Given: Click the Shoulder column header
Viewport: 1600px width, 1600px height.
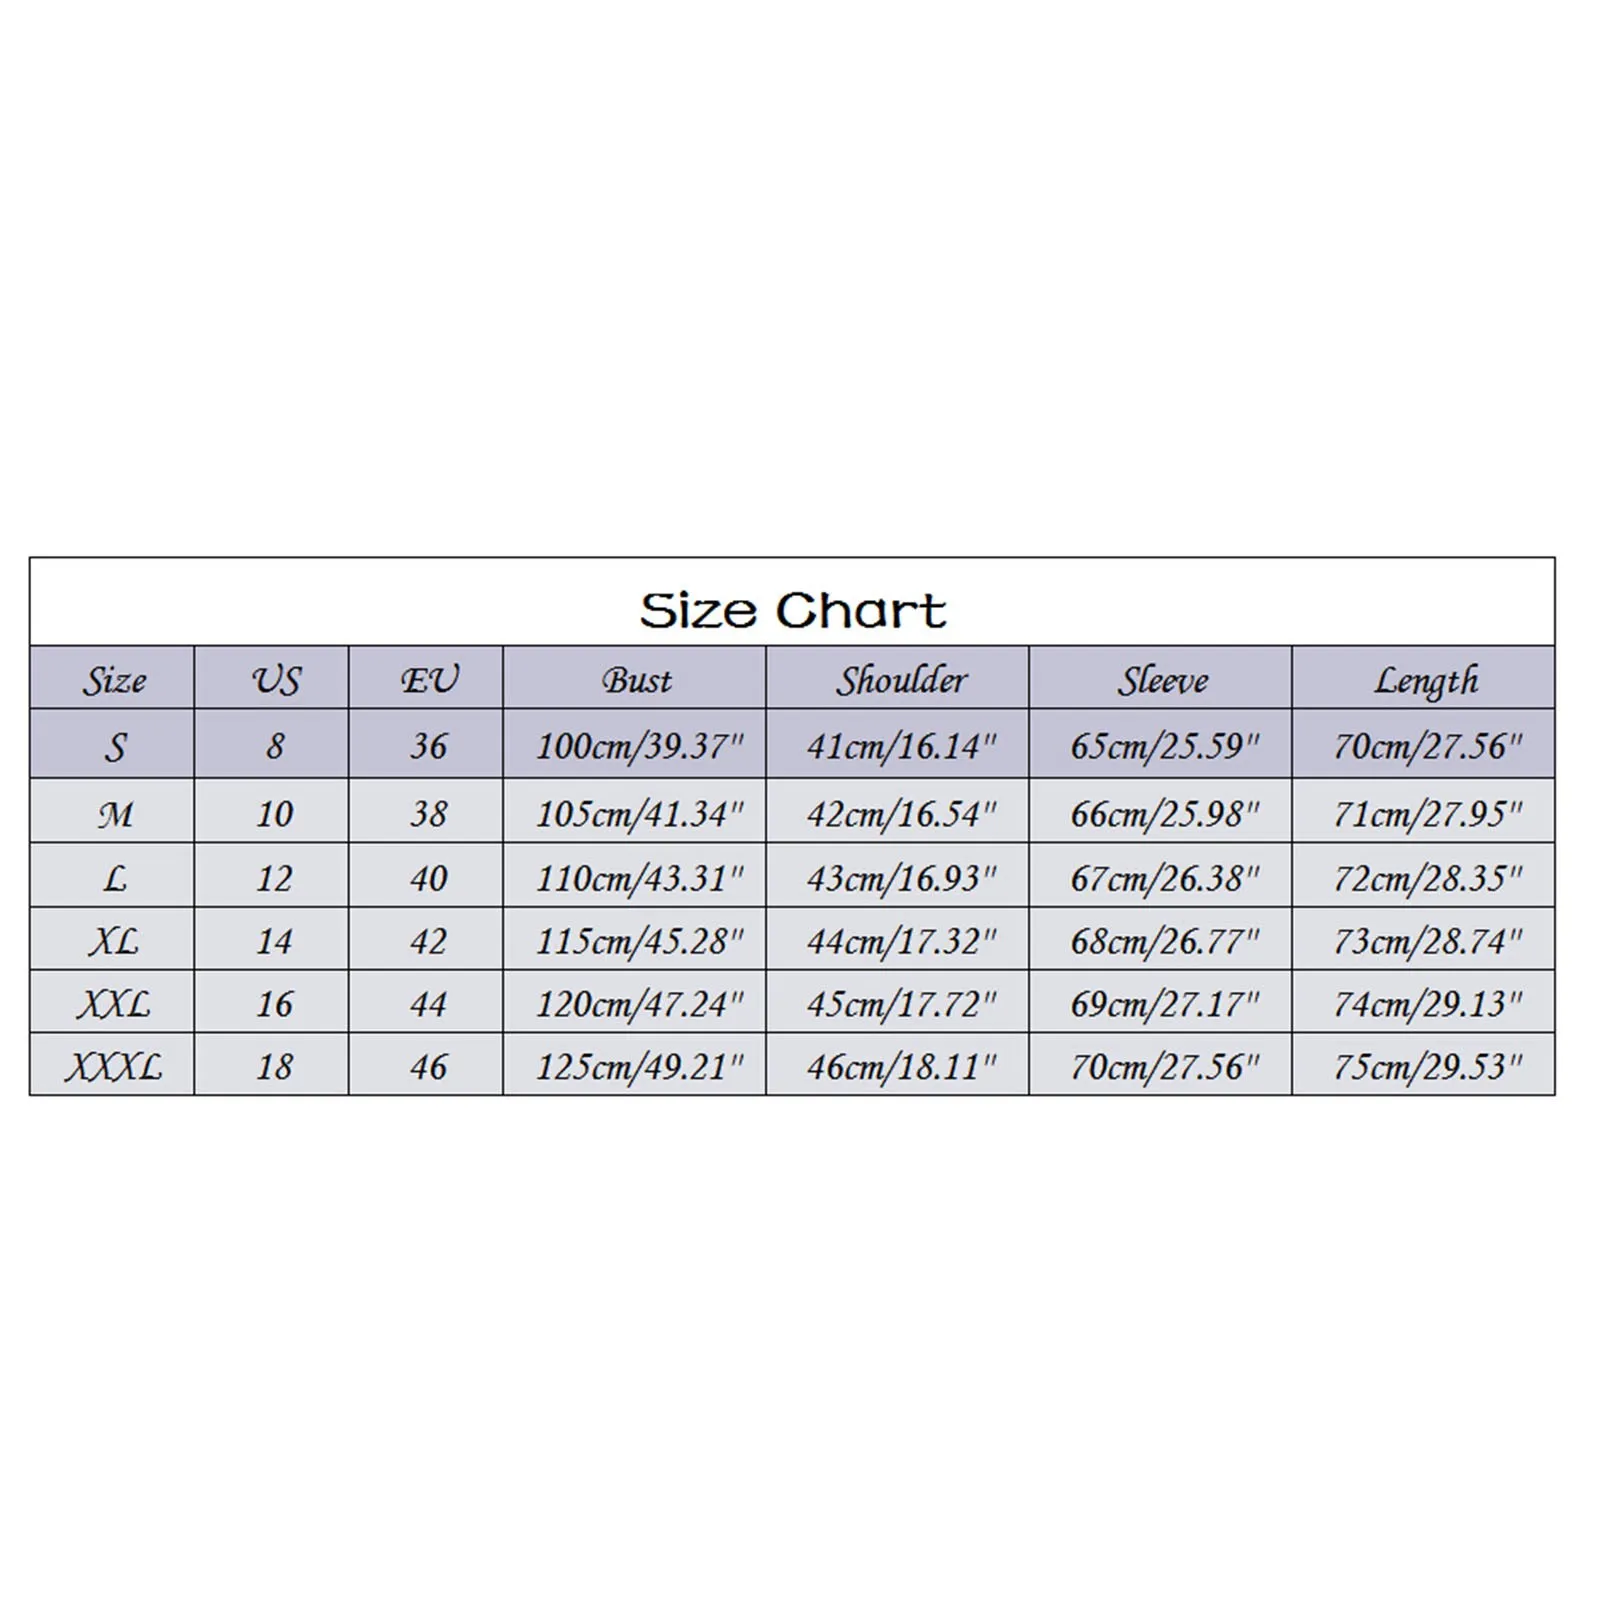Looking at the screenshot, I should coord(901,680).
